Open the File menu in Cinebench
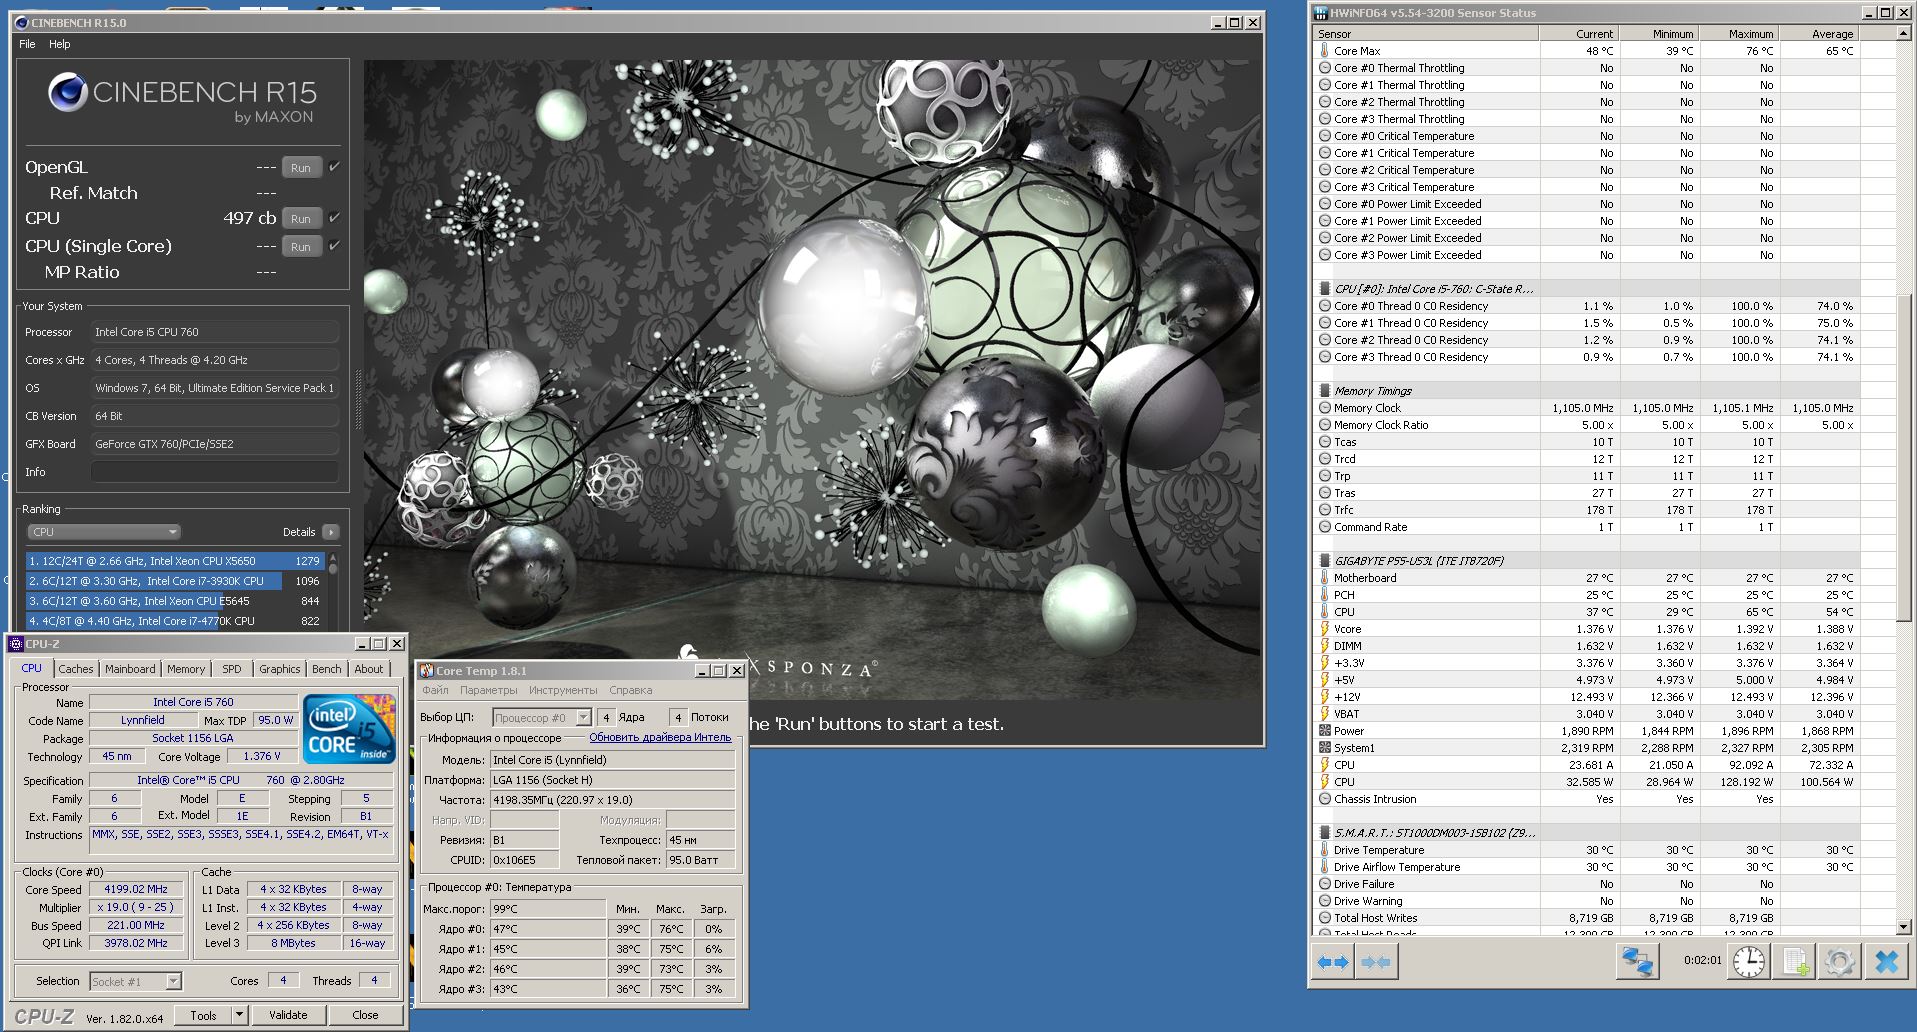 (27, 44)
